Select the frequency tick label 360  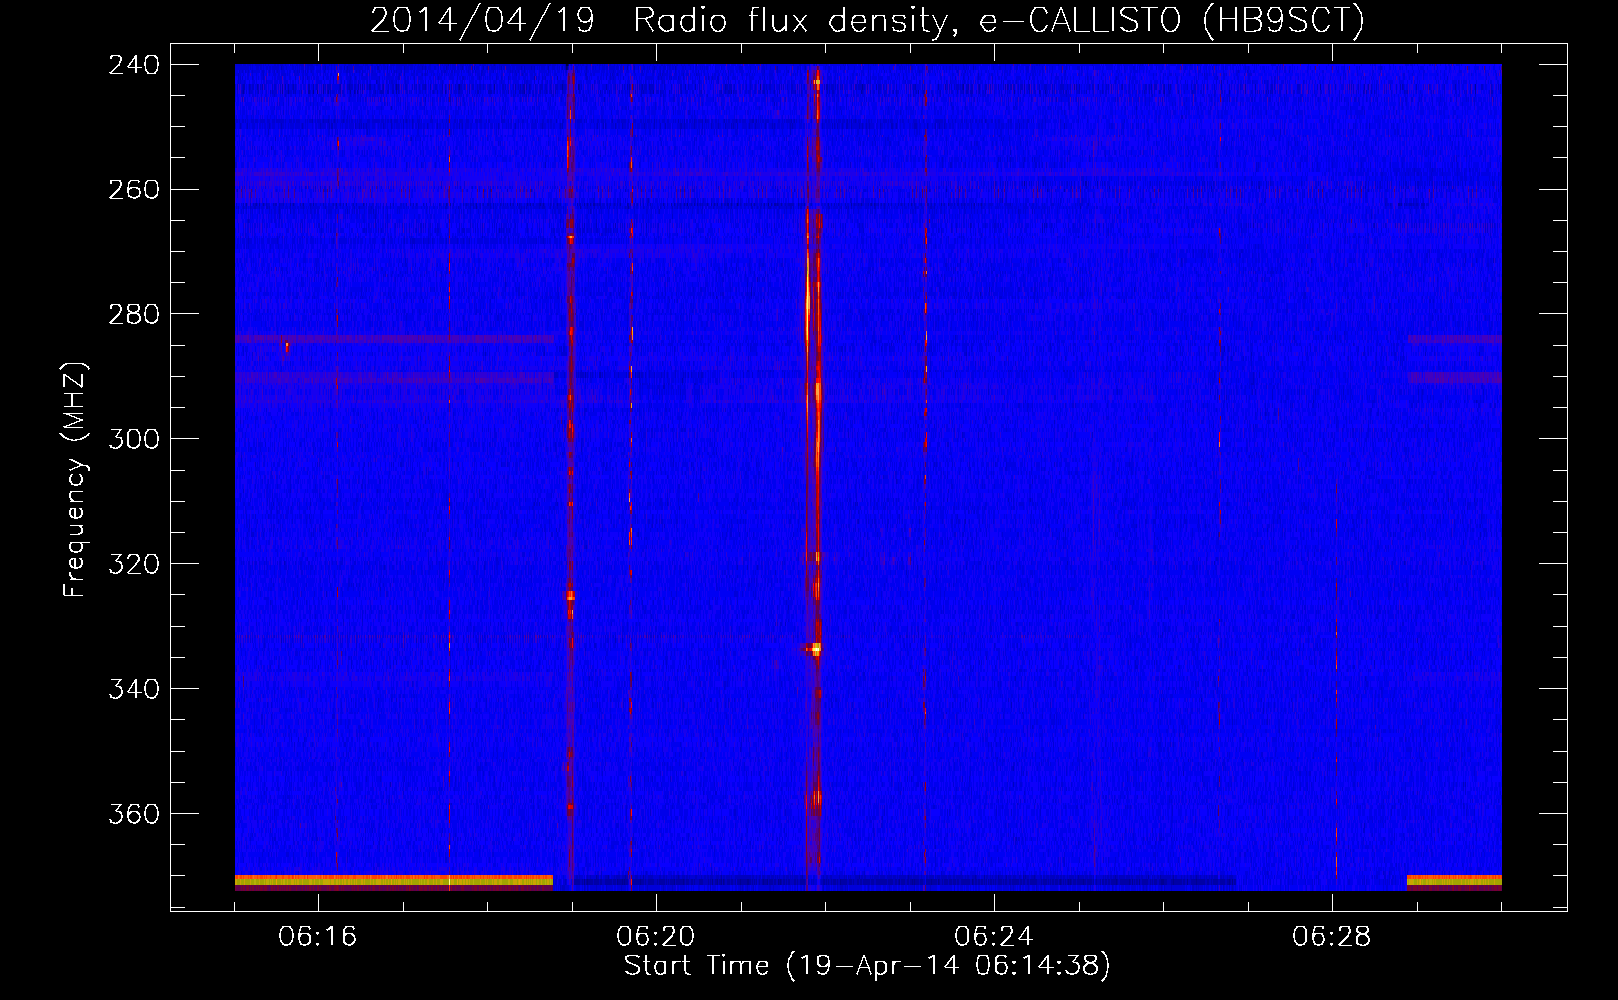134,815
